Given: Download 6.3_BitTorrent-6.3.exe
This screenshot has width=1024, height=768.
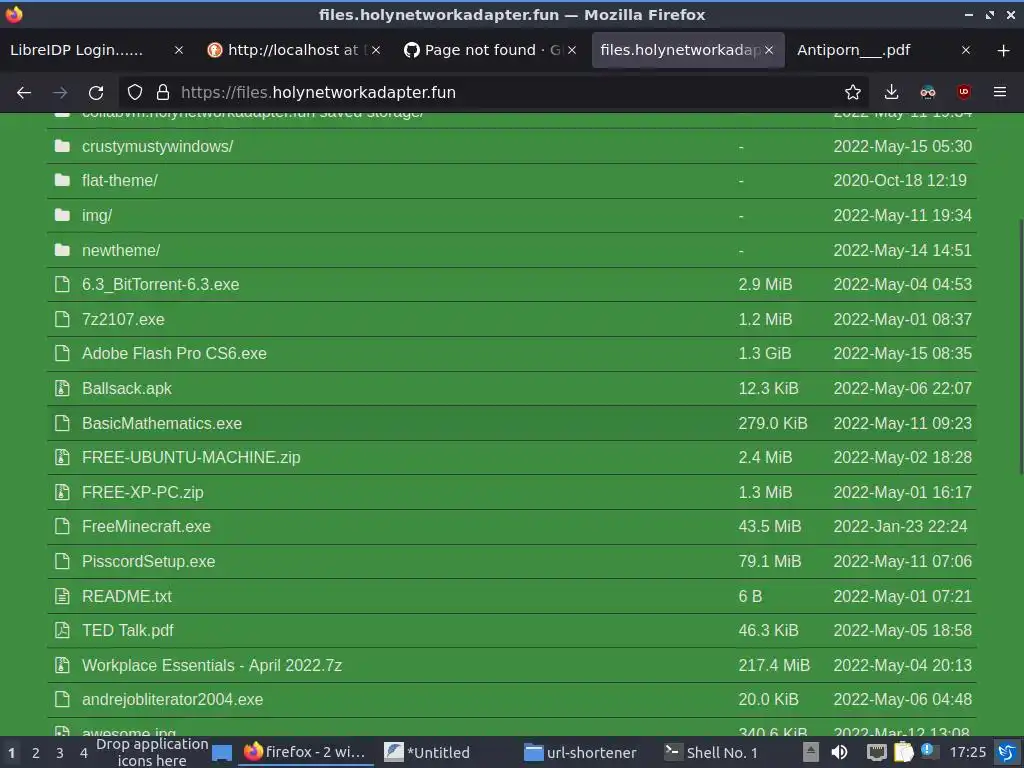Looking at the screenshot, I should (x=161, y=285).
